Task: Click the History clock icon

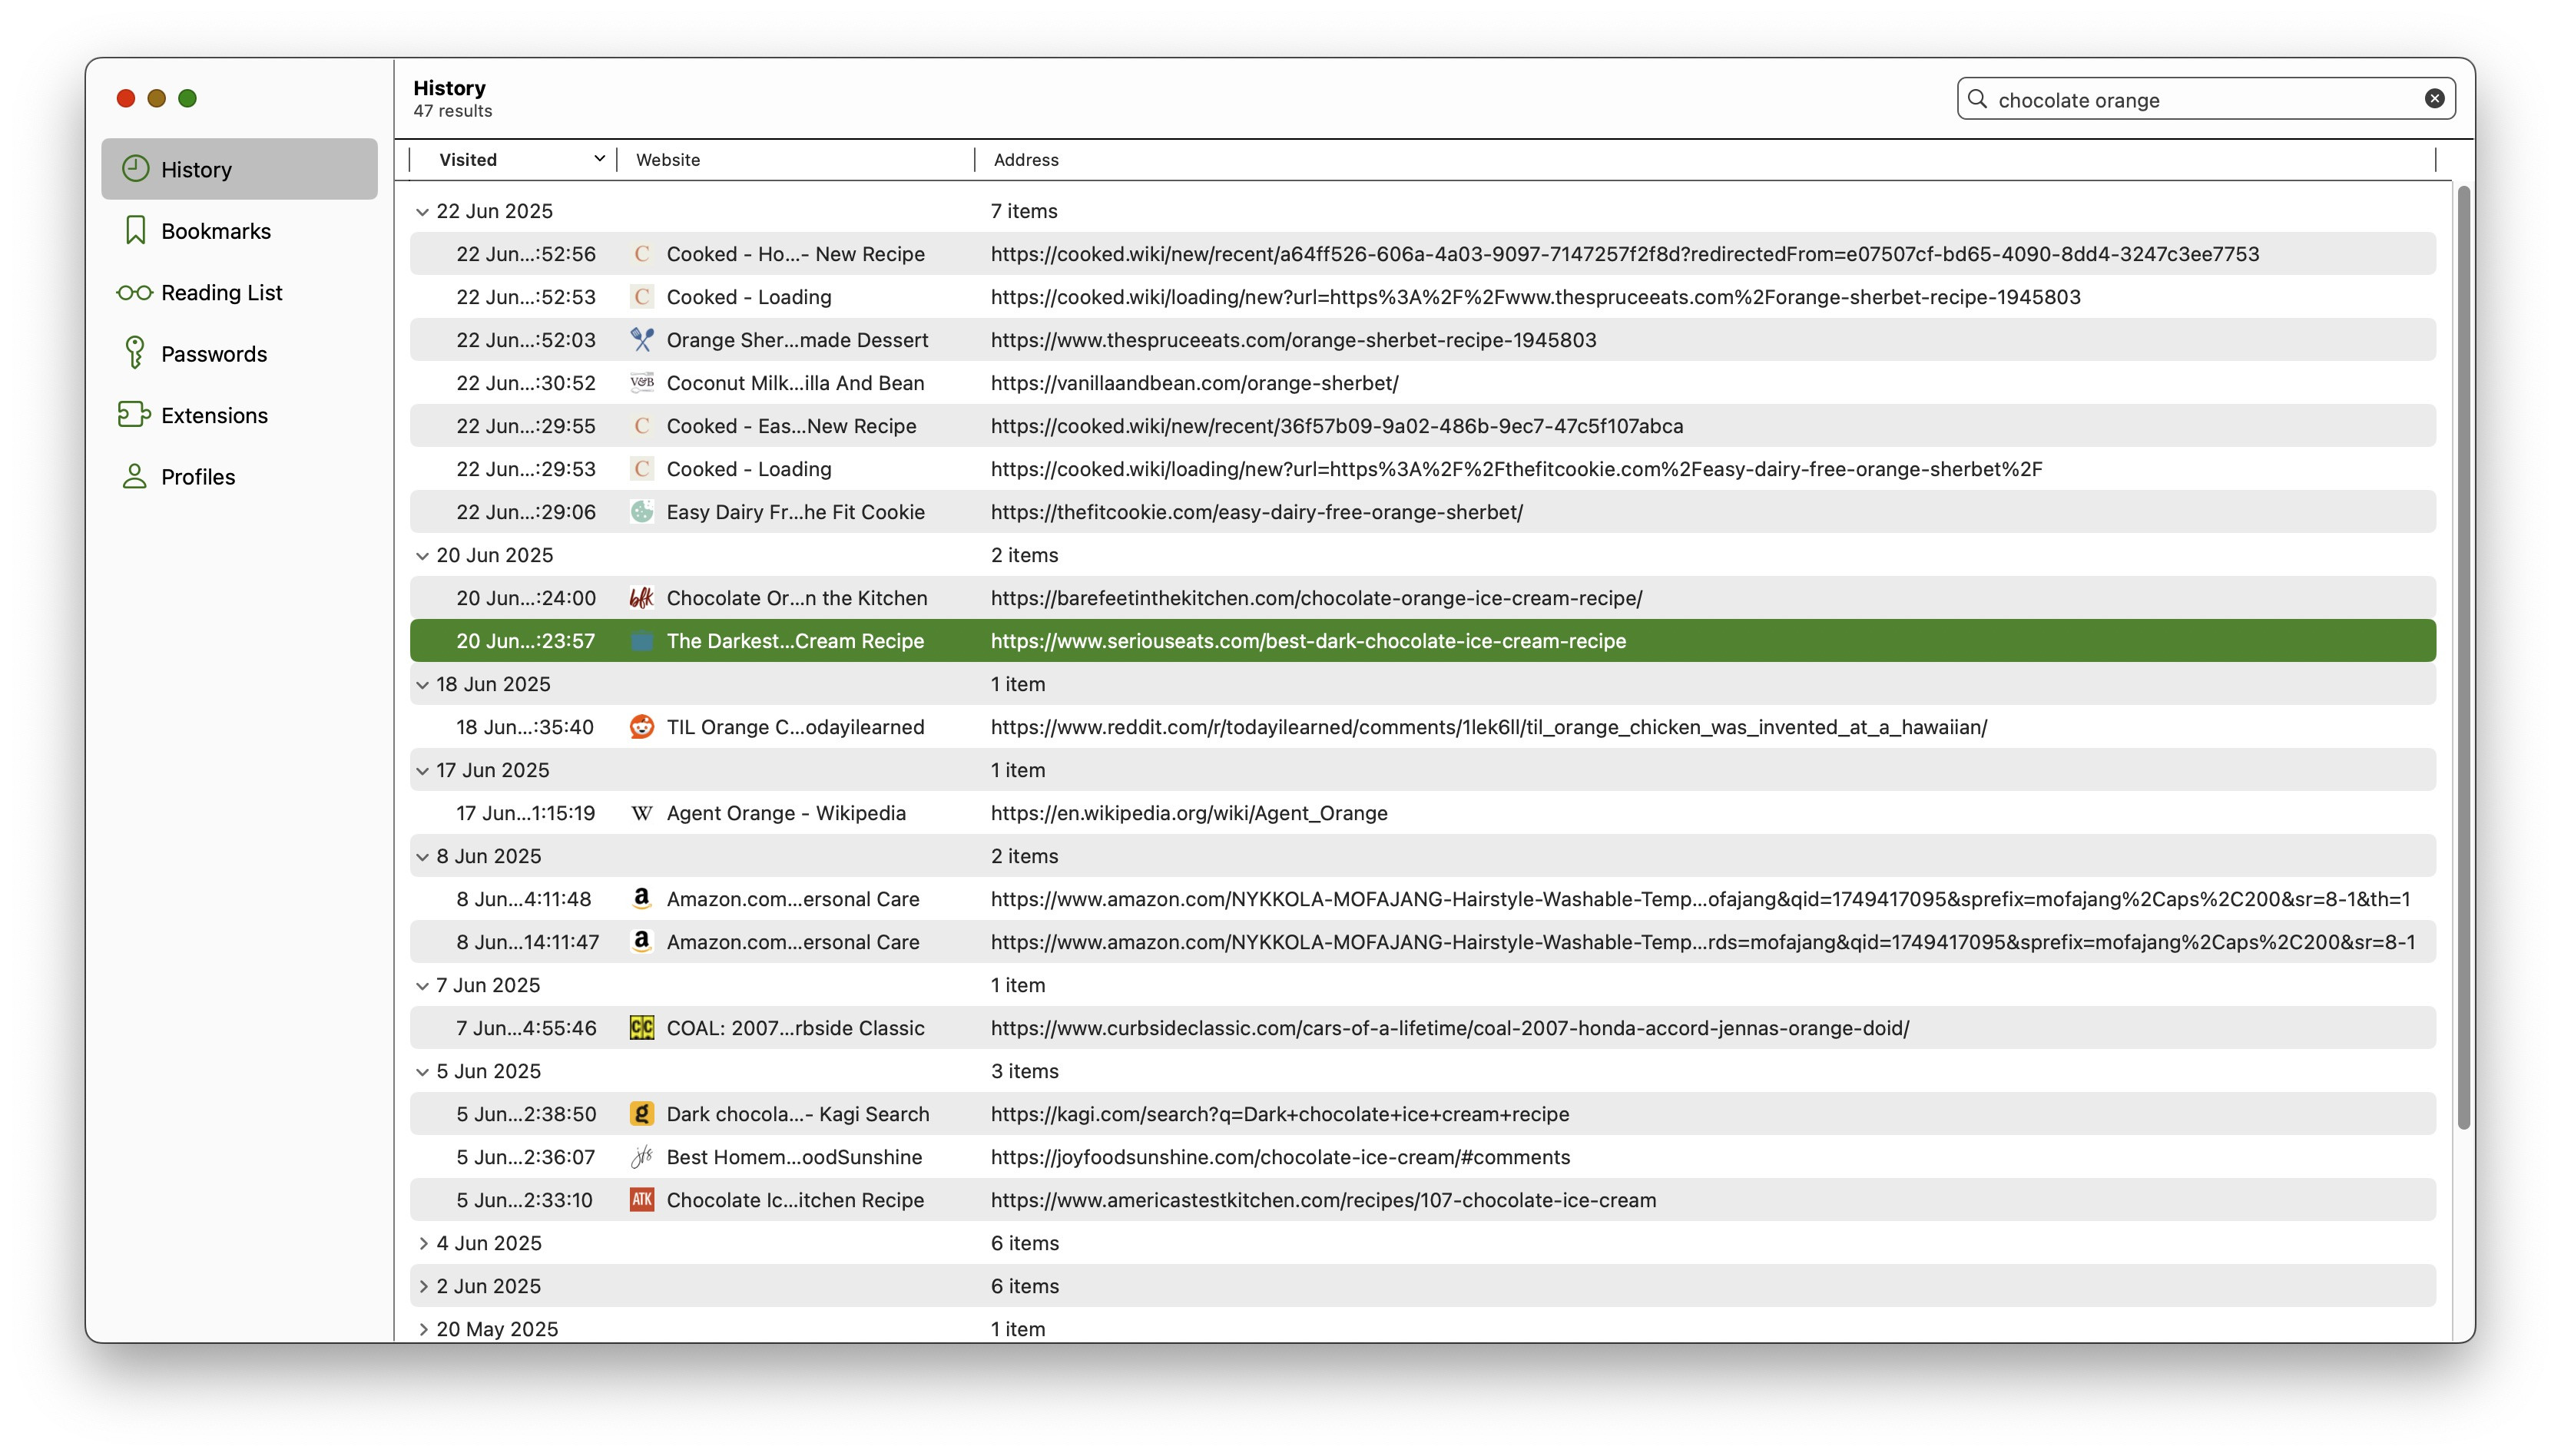Action: (136, 169)
